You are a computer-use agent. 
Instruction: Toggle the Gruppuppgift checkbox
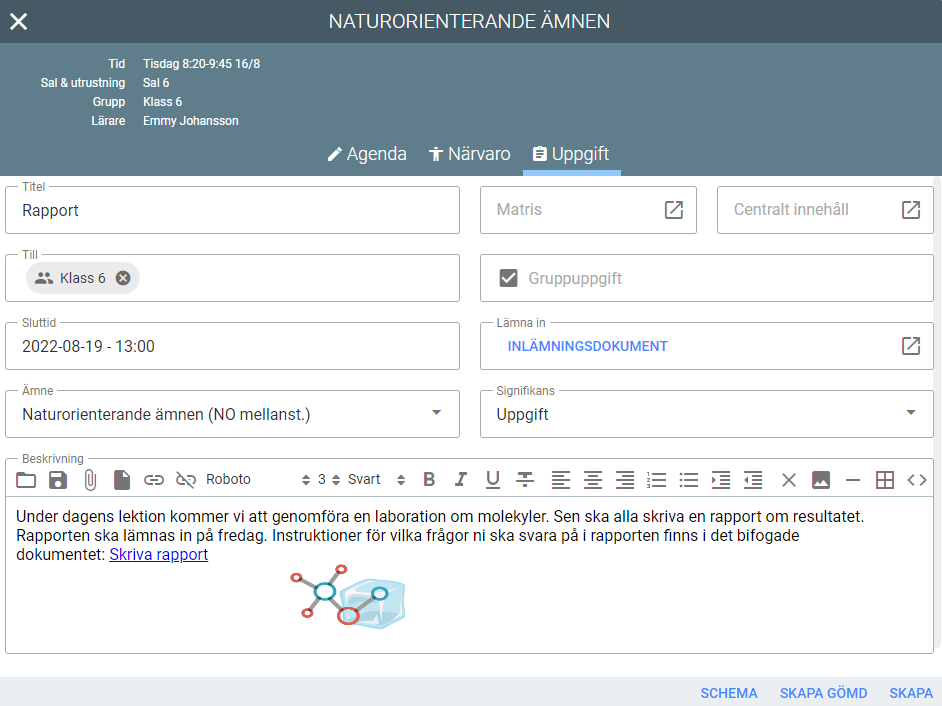509,278
